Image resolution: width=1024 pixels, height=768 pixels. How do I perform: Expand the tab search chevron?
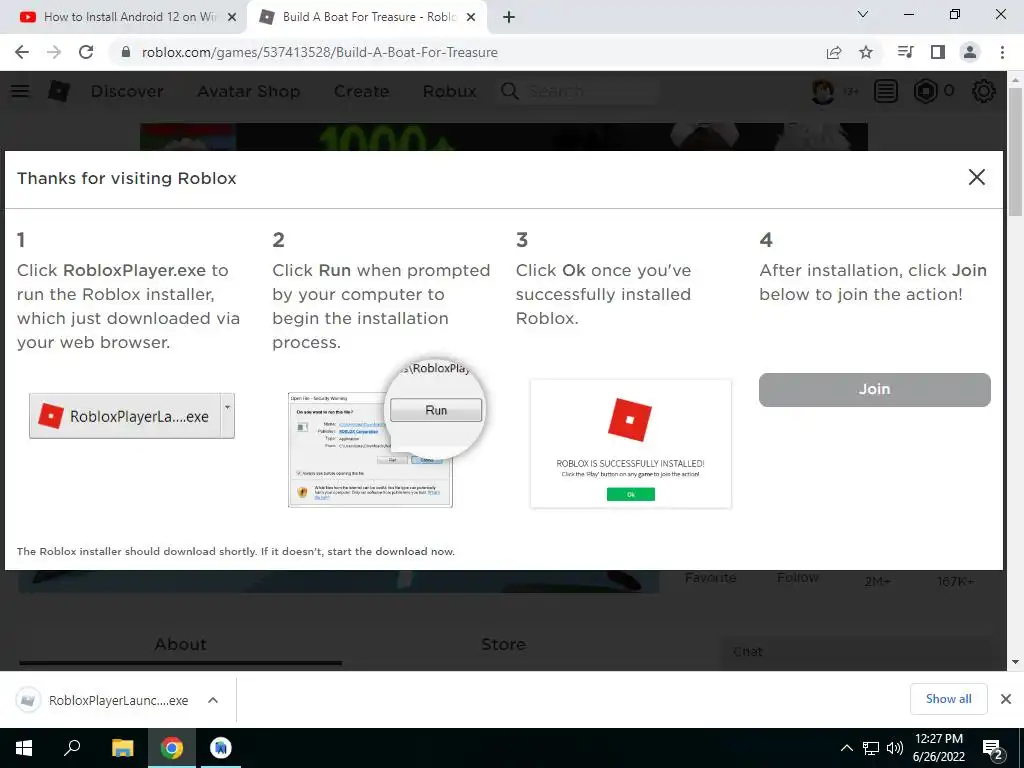coord(863,14)
